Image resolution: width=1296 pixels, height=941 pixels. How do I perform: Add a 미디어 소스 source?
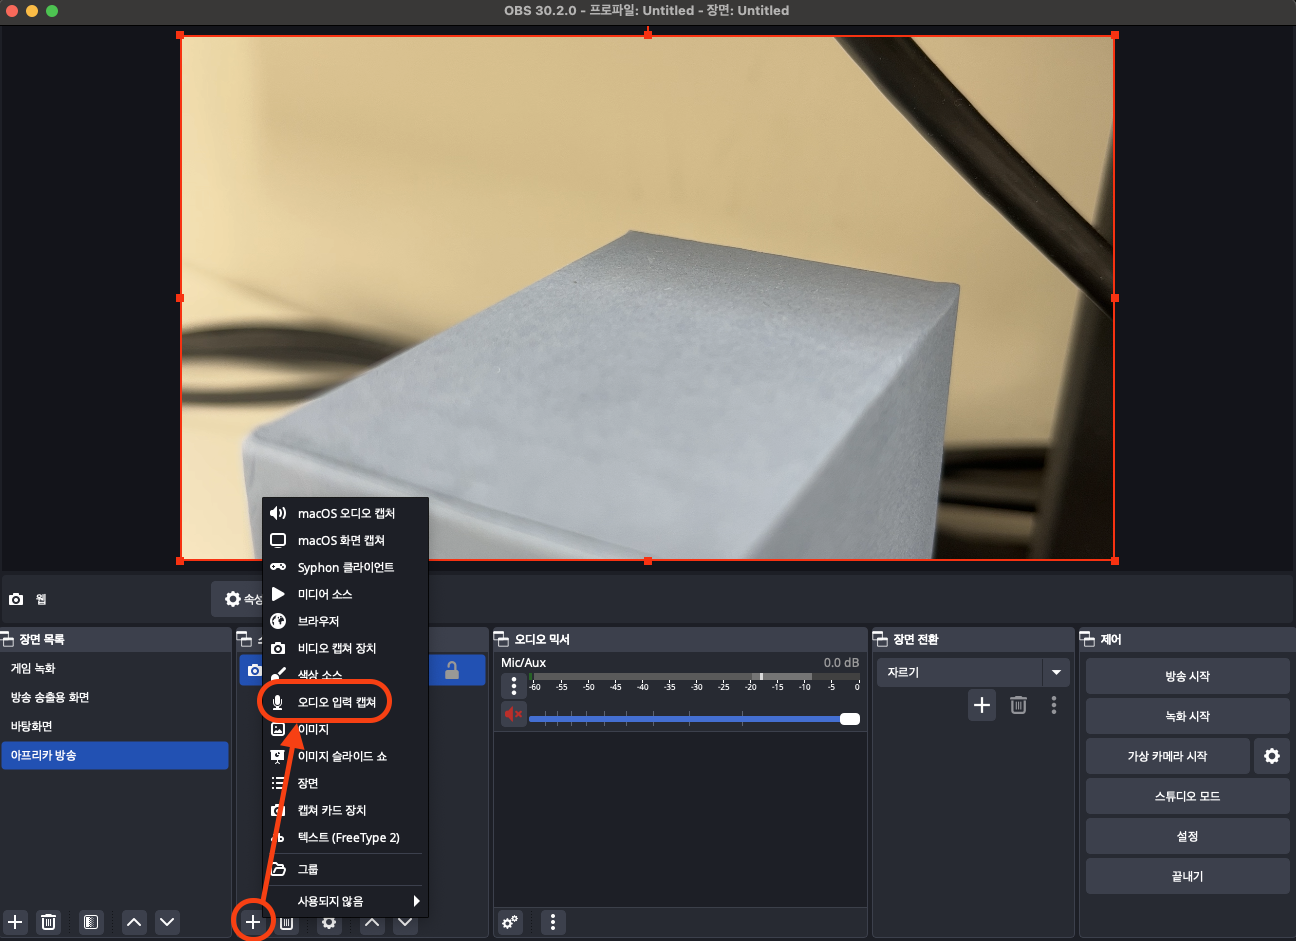click(x=345, y=594)
